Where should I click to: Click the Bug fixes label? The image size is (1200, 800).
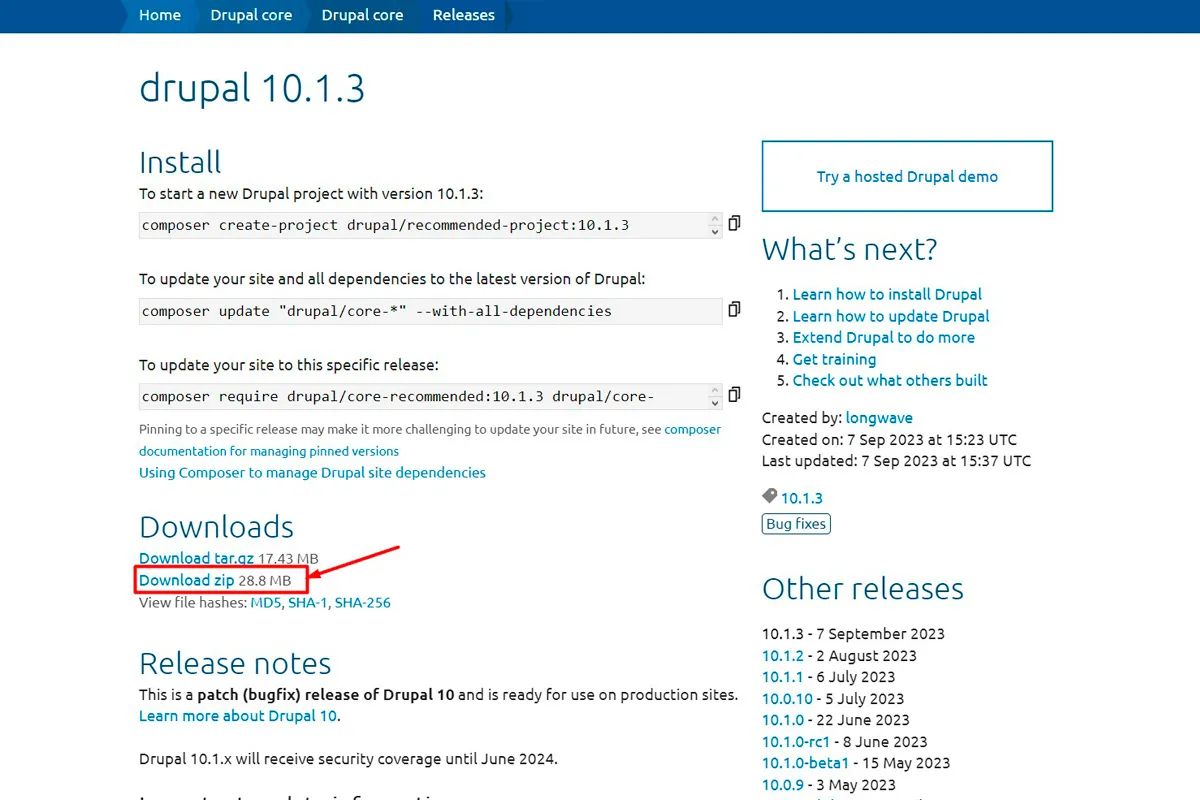pos(796,524)
